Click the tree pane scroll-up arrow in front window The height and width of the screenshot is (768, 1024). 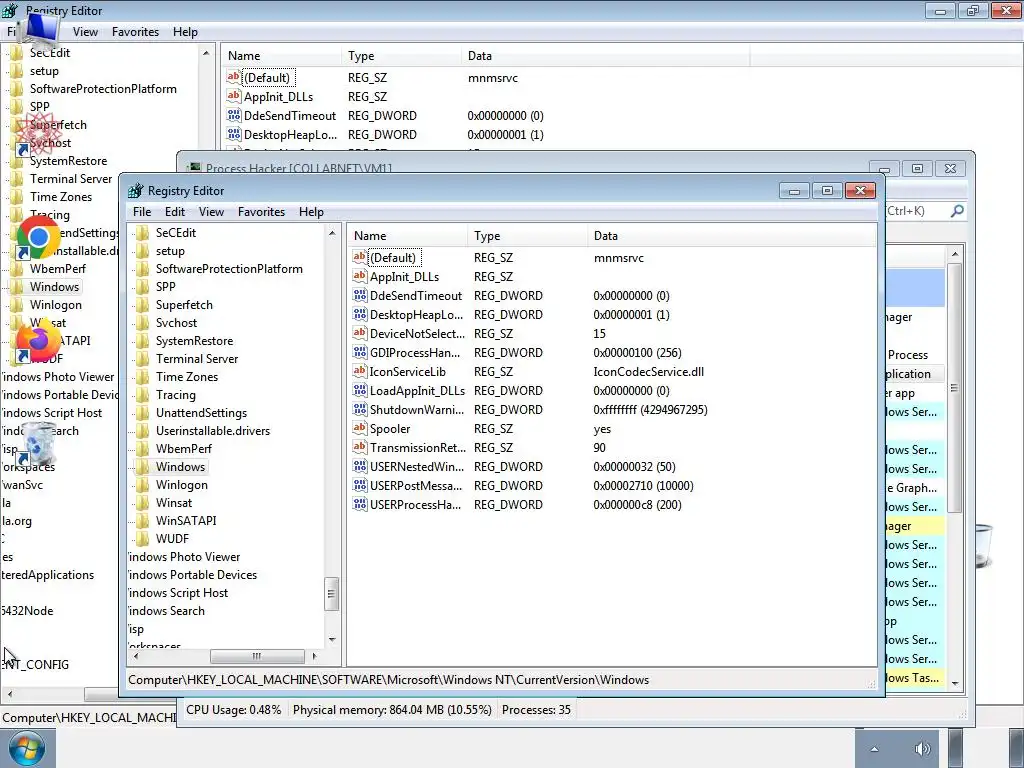tap(332, 233)
